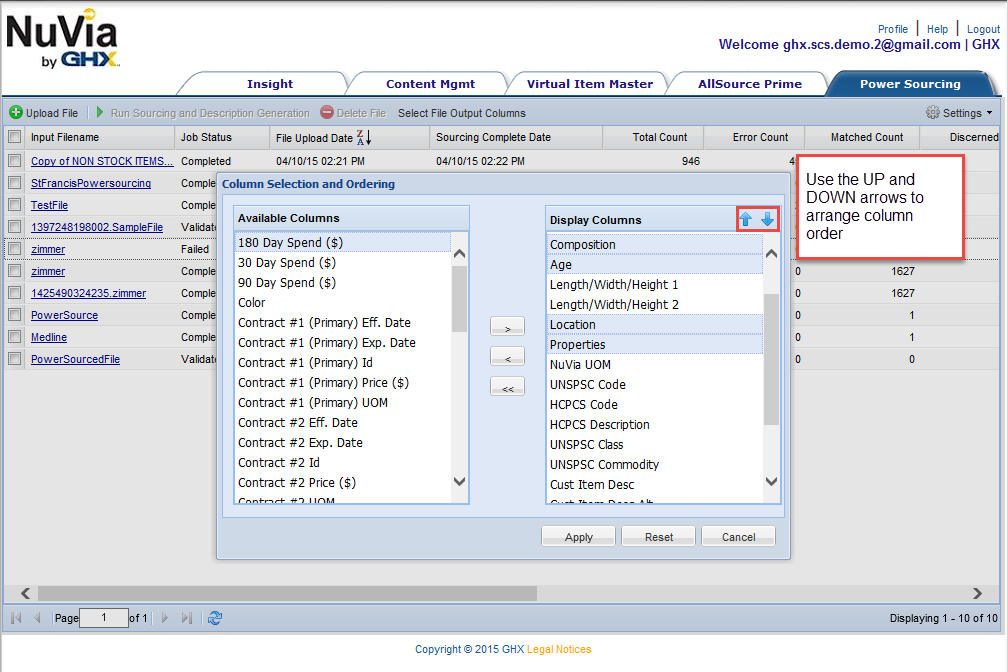Click the refresh icon in paging bar

coord(215,617)
